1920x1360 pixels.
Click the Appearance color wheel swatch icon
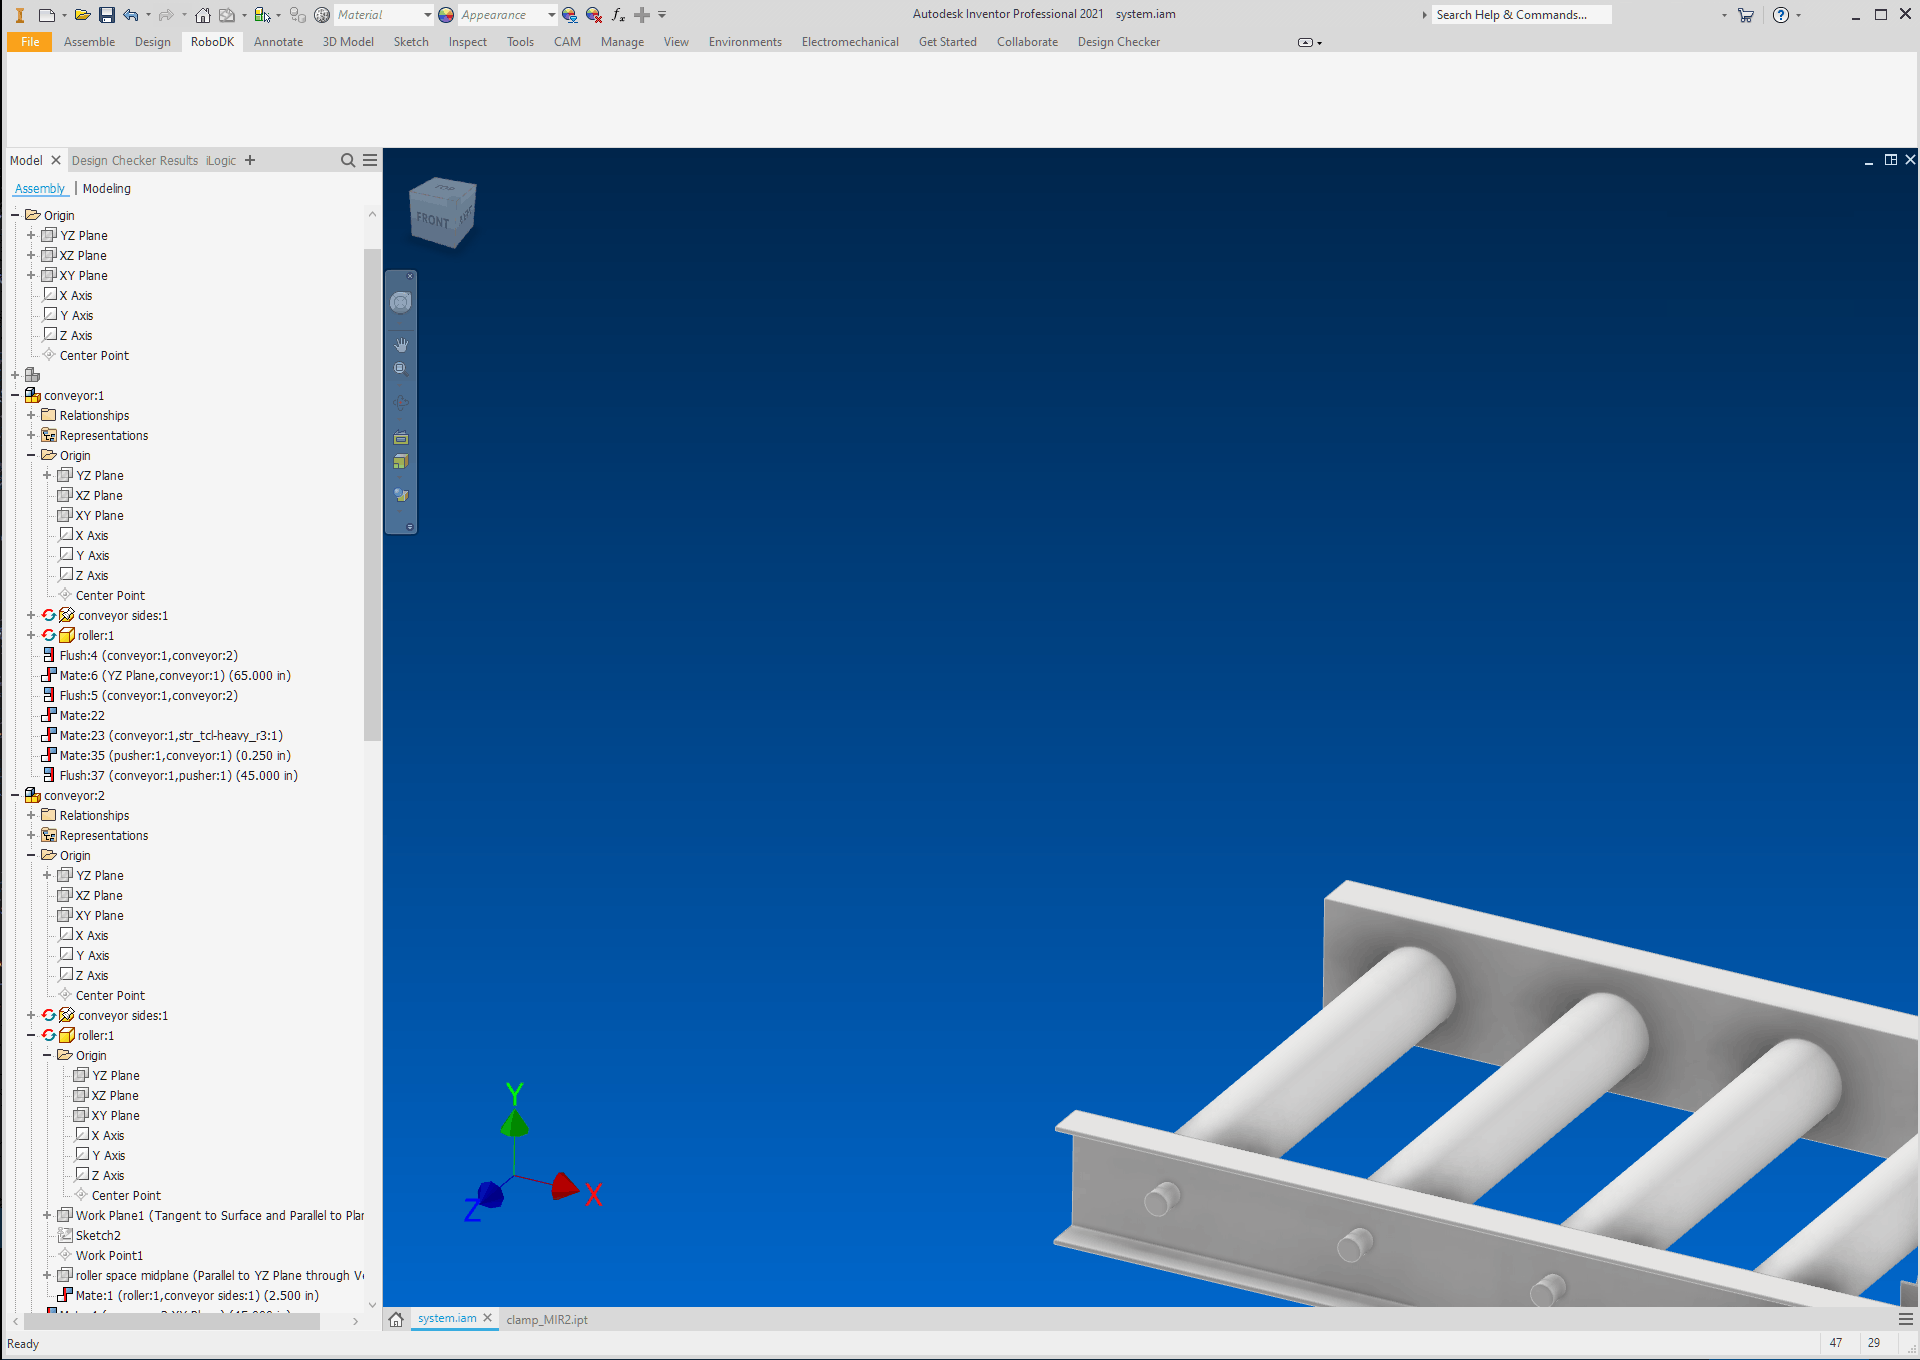tap(446, 15)
